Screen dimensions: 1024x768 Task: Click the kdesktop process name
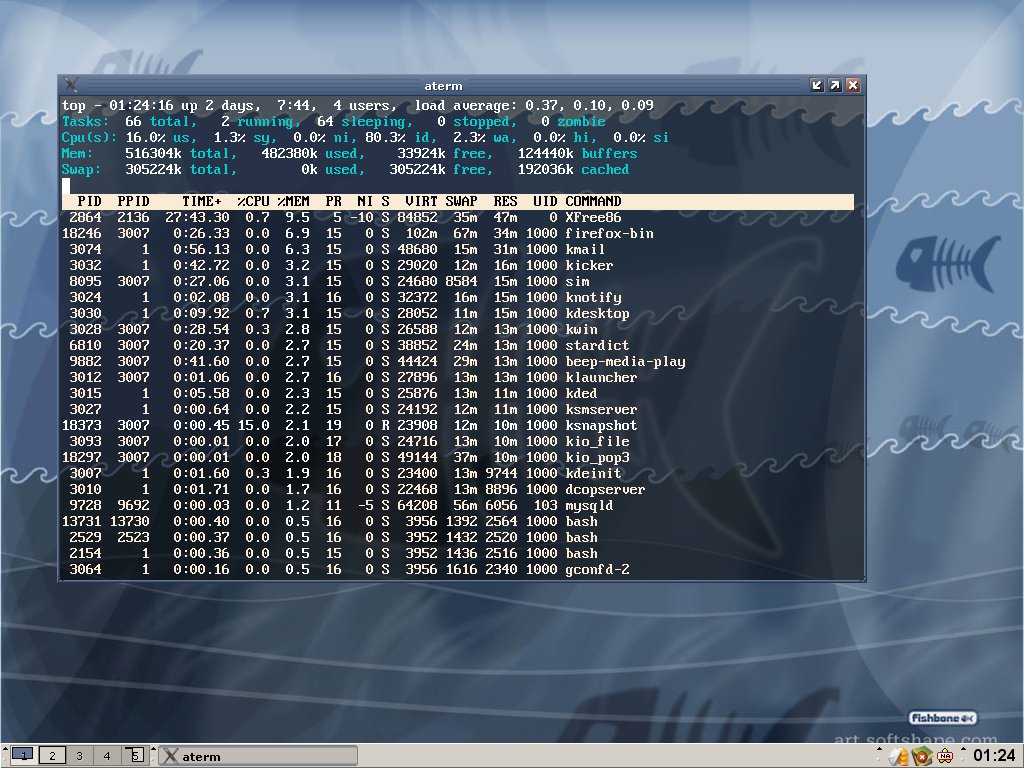[x=597, y=313]
